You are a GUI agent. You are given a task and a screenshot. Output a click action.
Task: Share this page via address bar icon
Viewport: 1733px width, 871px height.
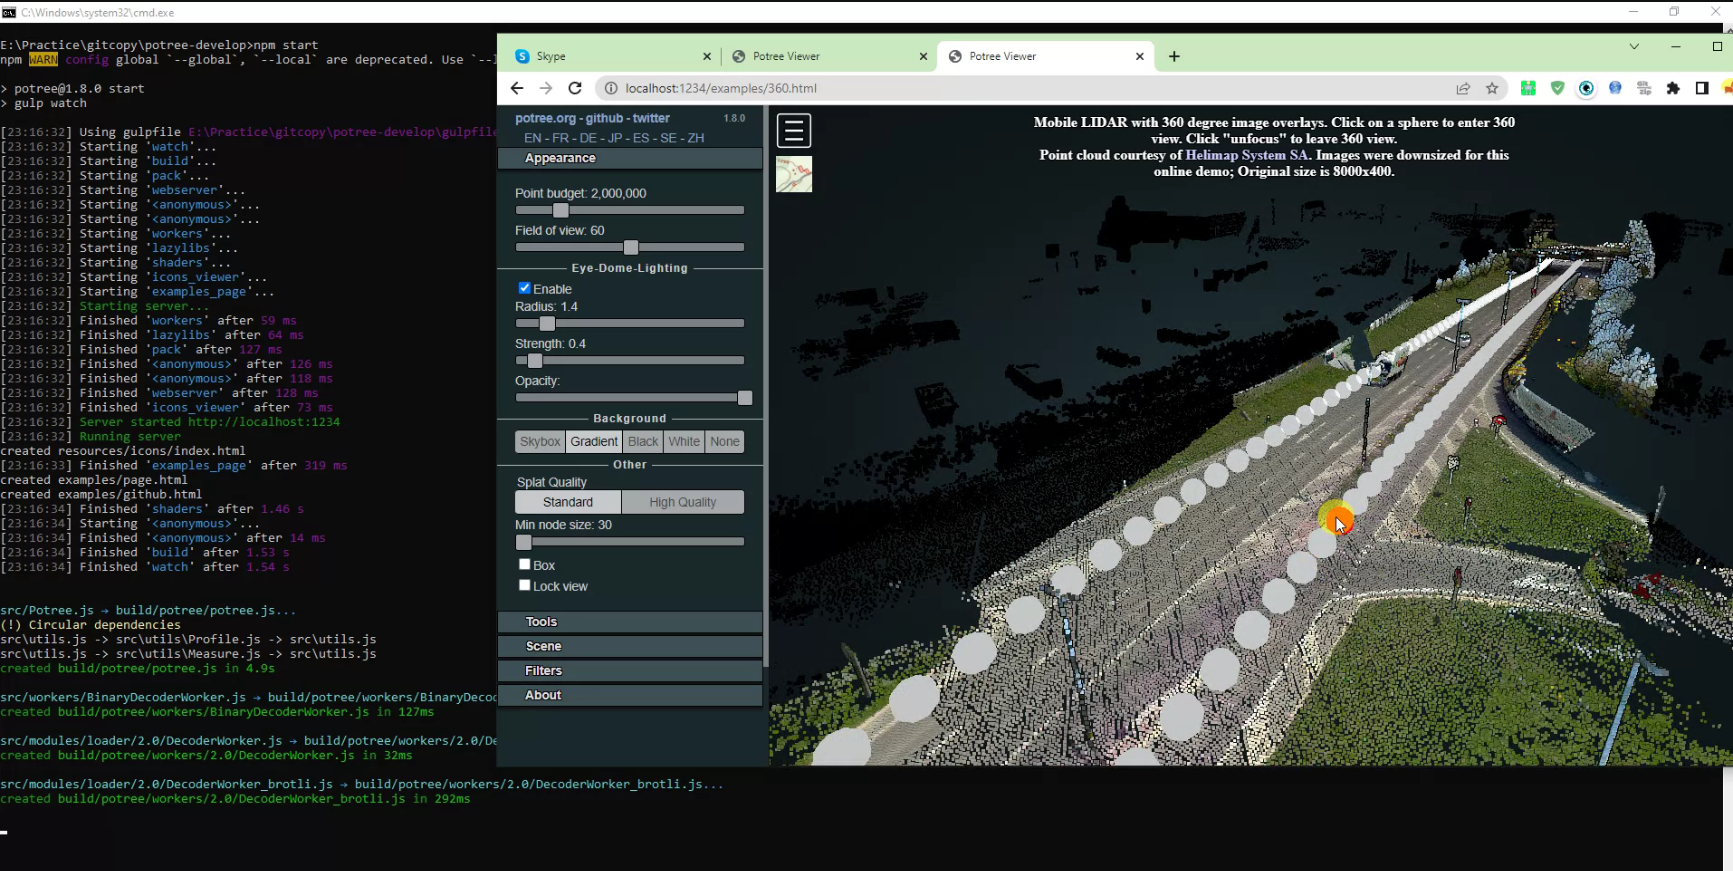(1463, 88)
